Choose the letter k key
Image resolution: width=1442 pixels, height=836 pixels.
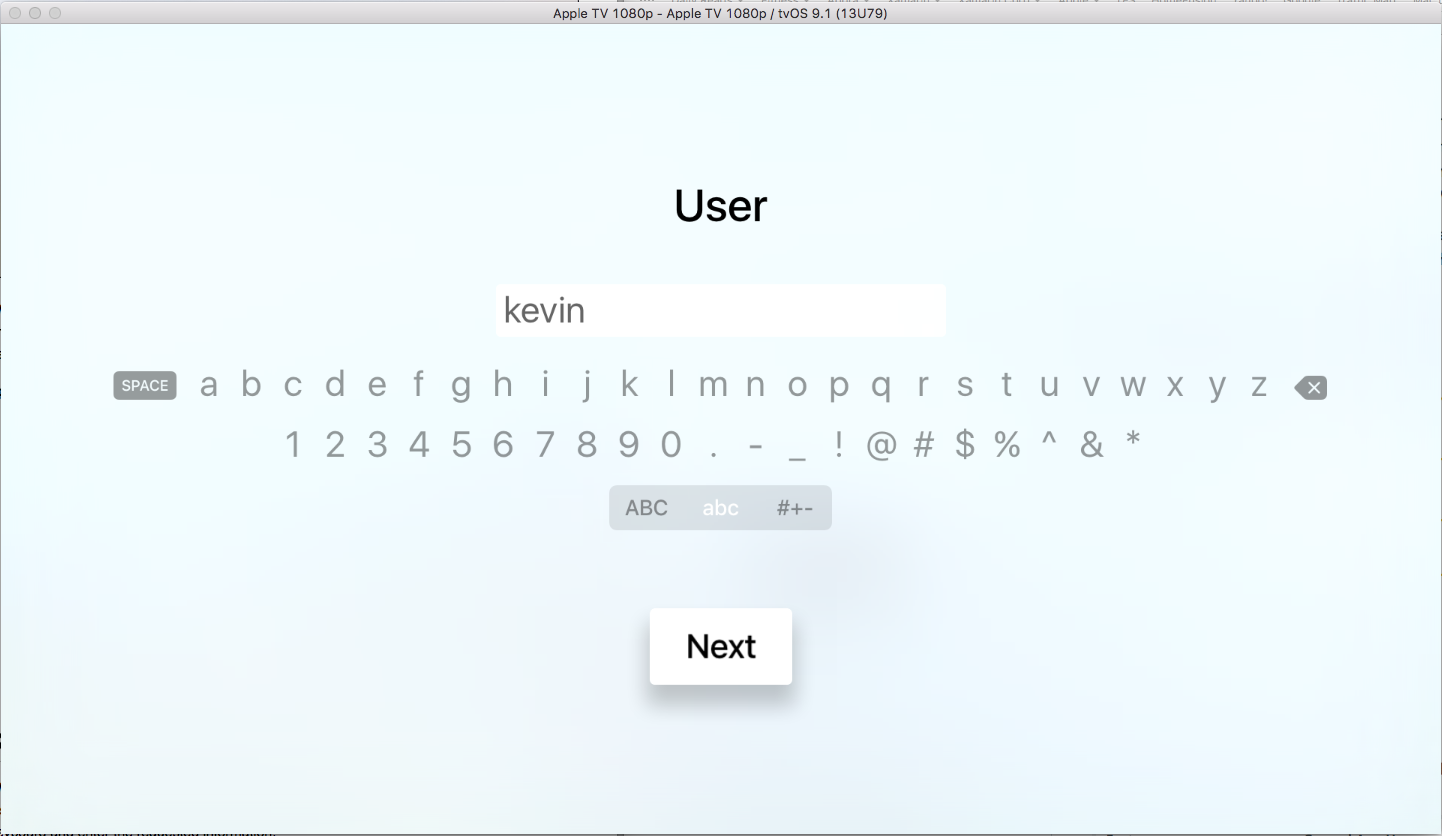629,383
